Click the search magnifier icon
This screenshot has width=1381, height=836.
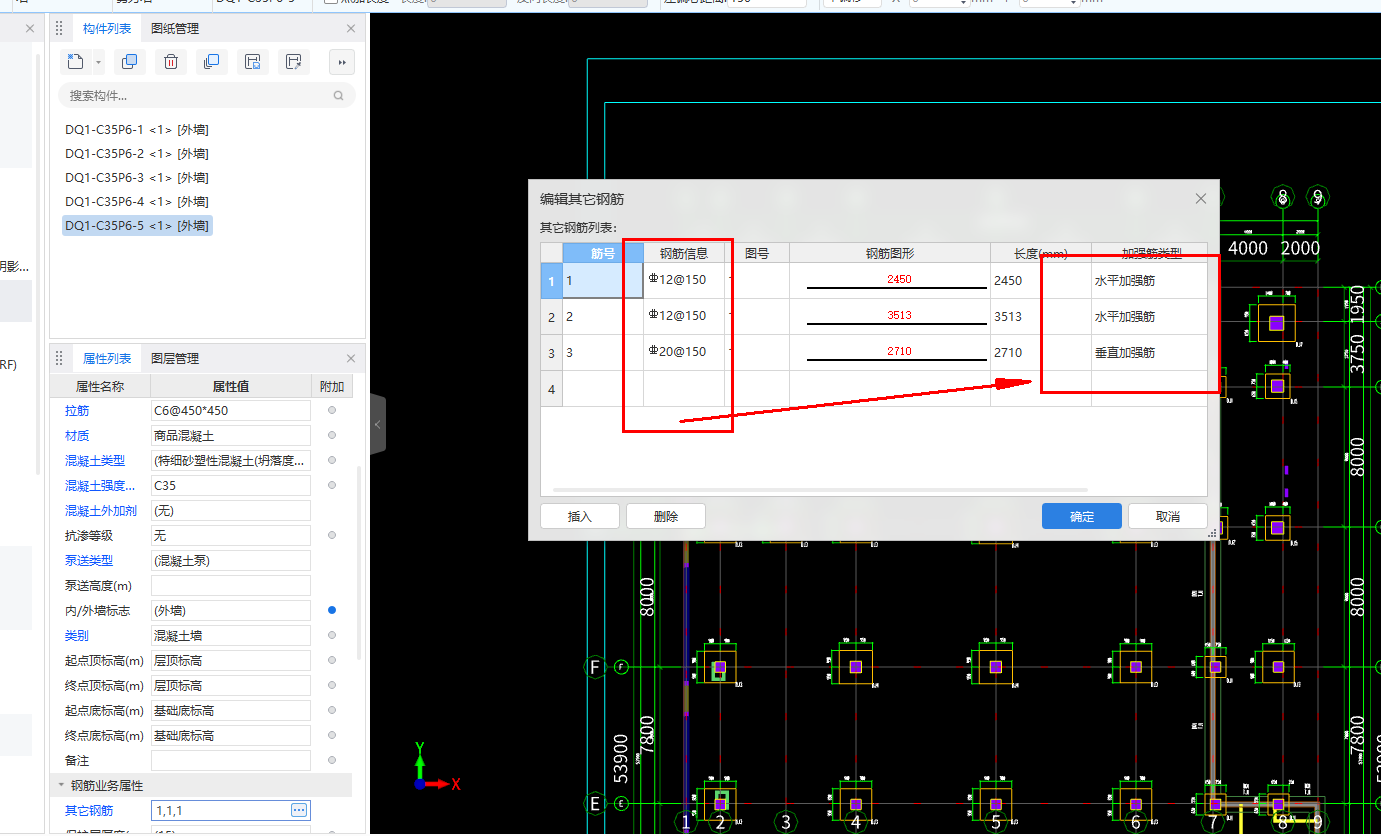pyautogui.click(x=339, y=96)
